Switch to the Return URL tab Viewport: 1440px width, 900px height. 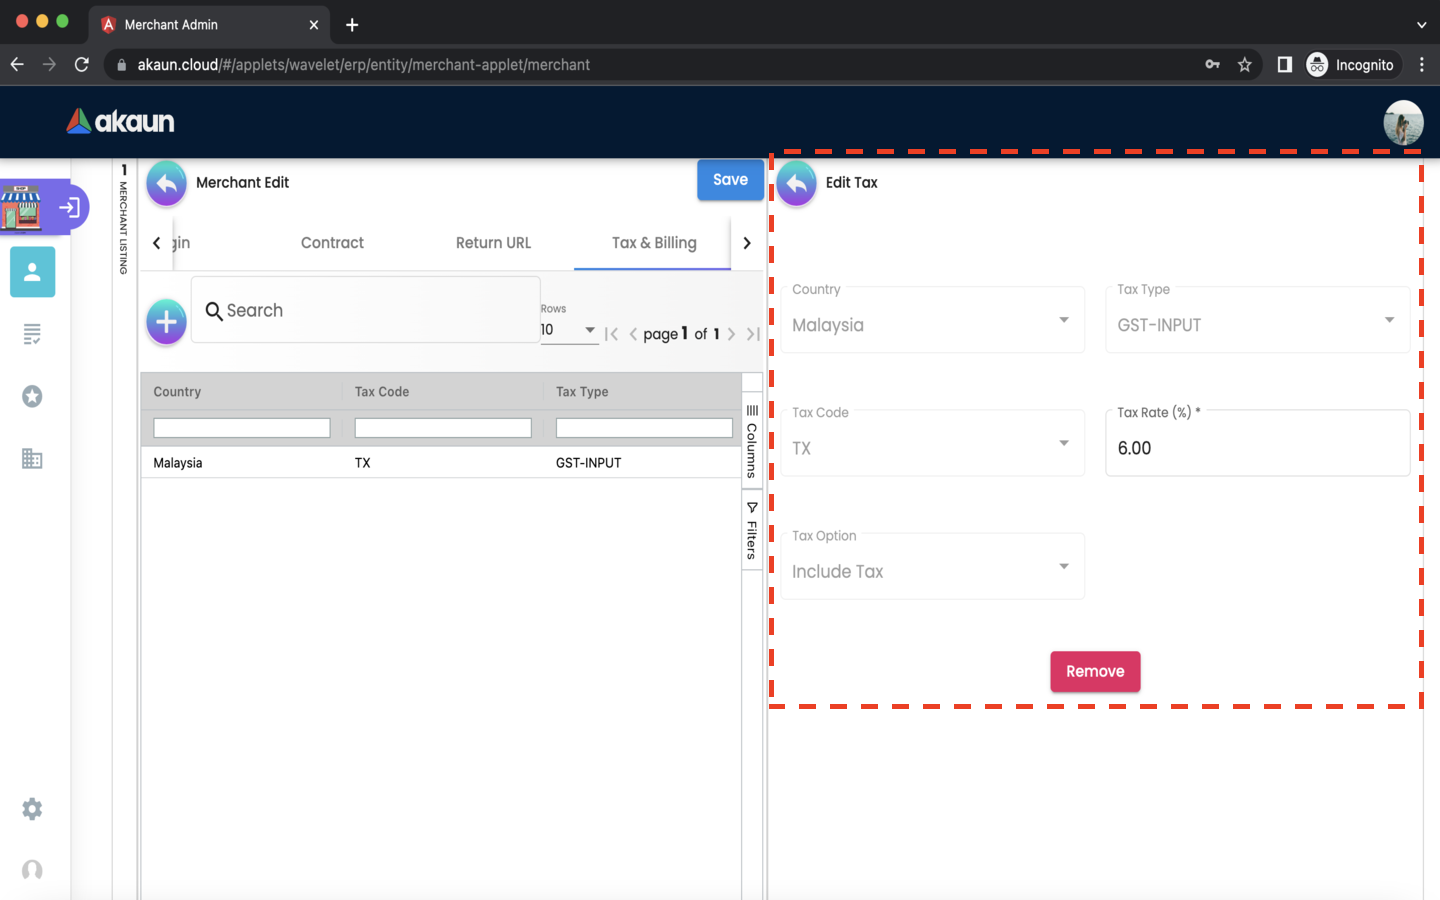point(493,243)
